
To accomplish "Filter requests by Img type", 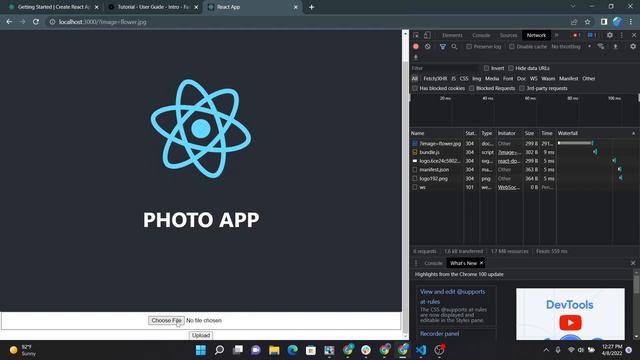I will pyautogui.click(x=476, y=78).
